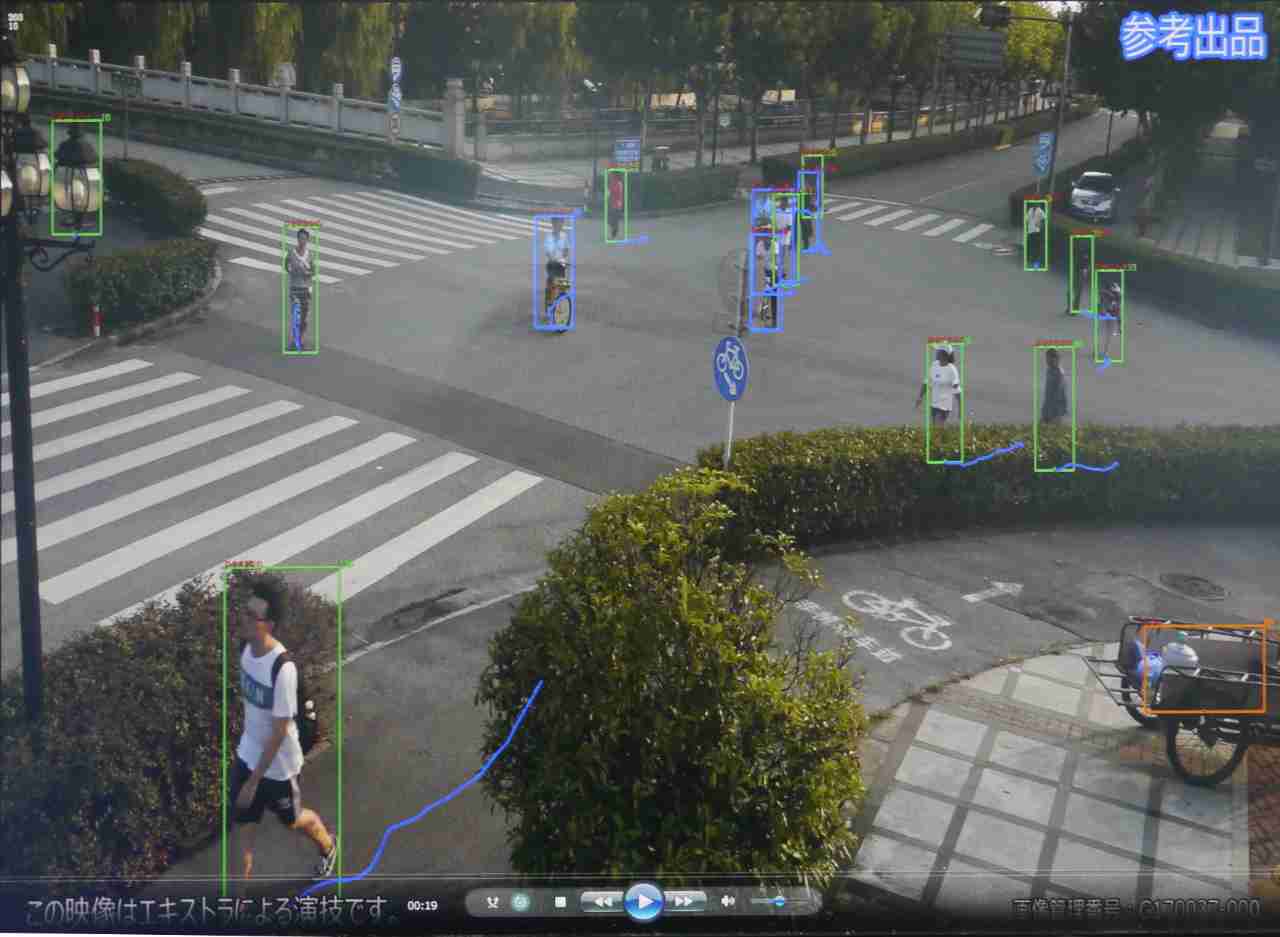Select the green box around the jogging man
This screenshot has width=1280, height=937.
coord(284,720)
